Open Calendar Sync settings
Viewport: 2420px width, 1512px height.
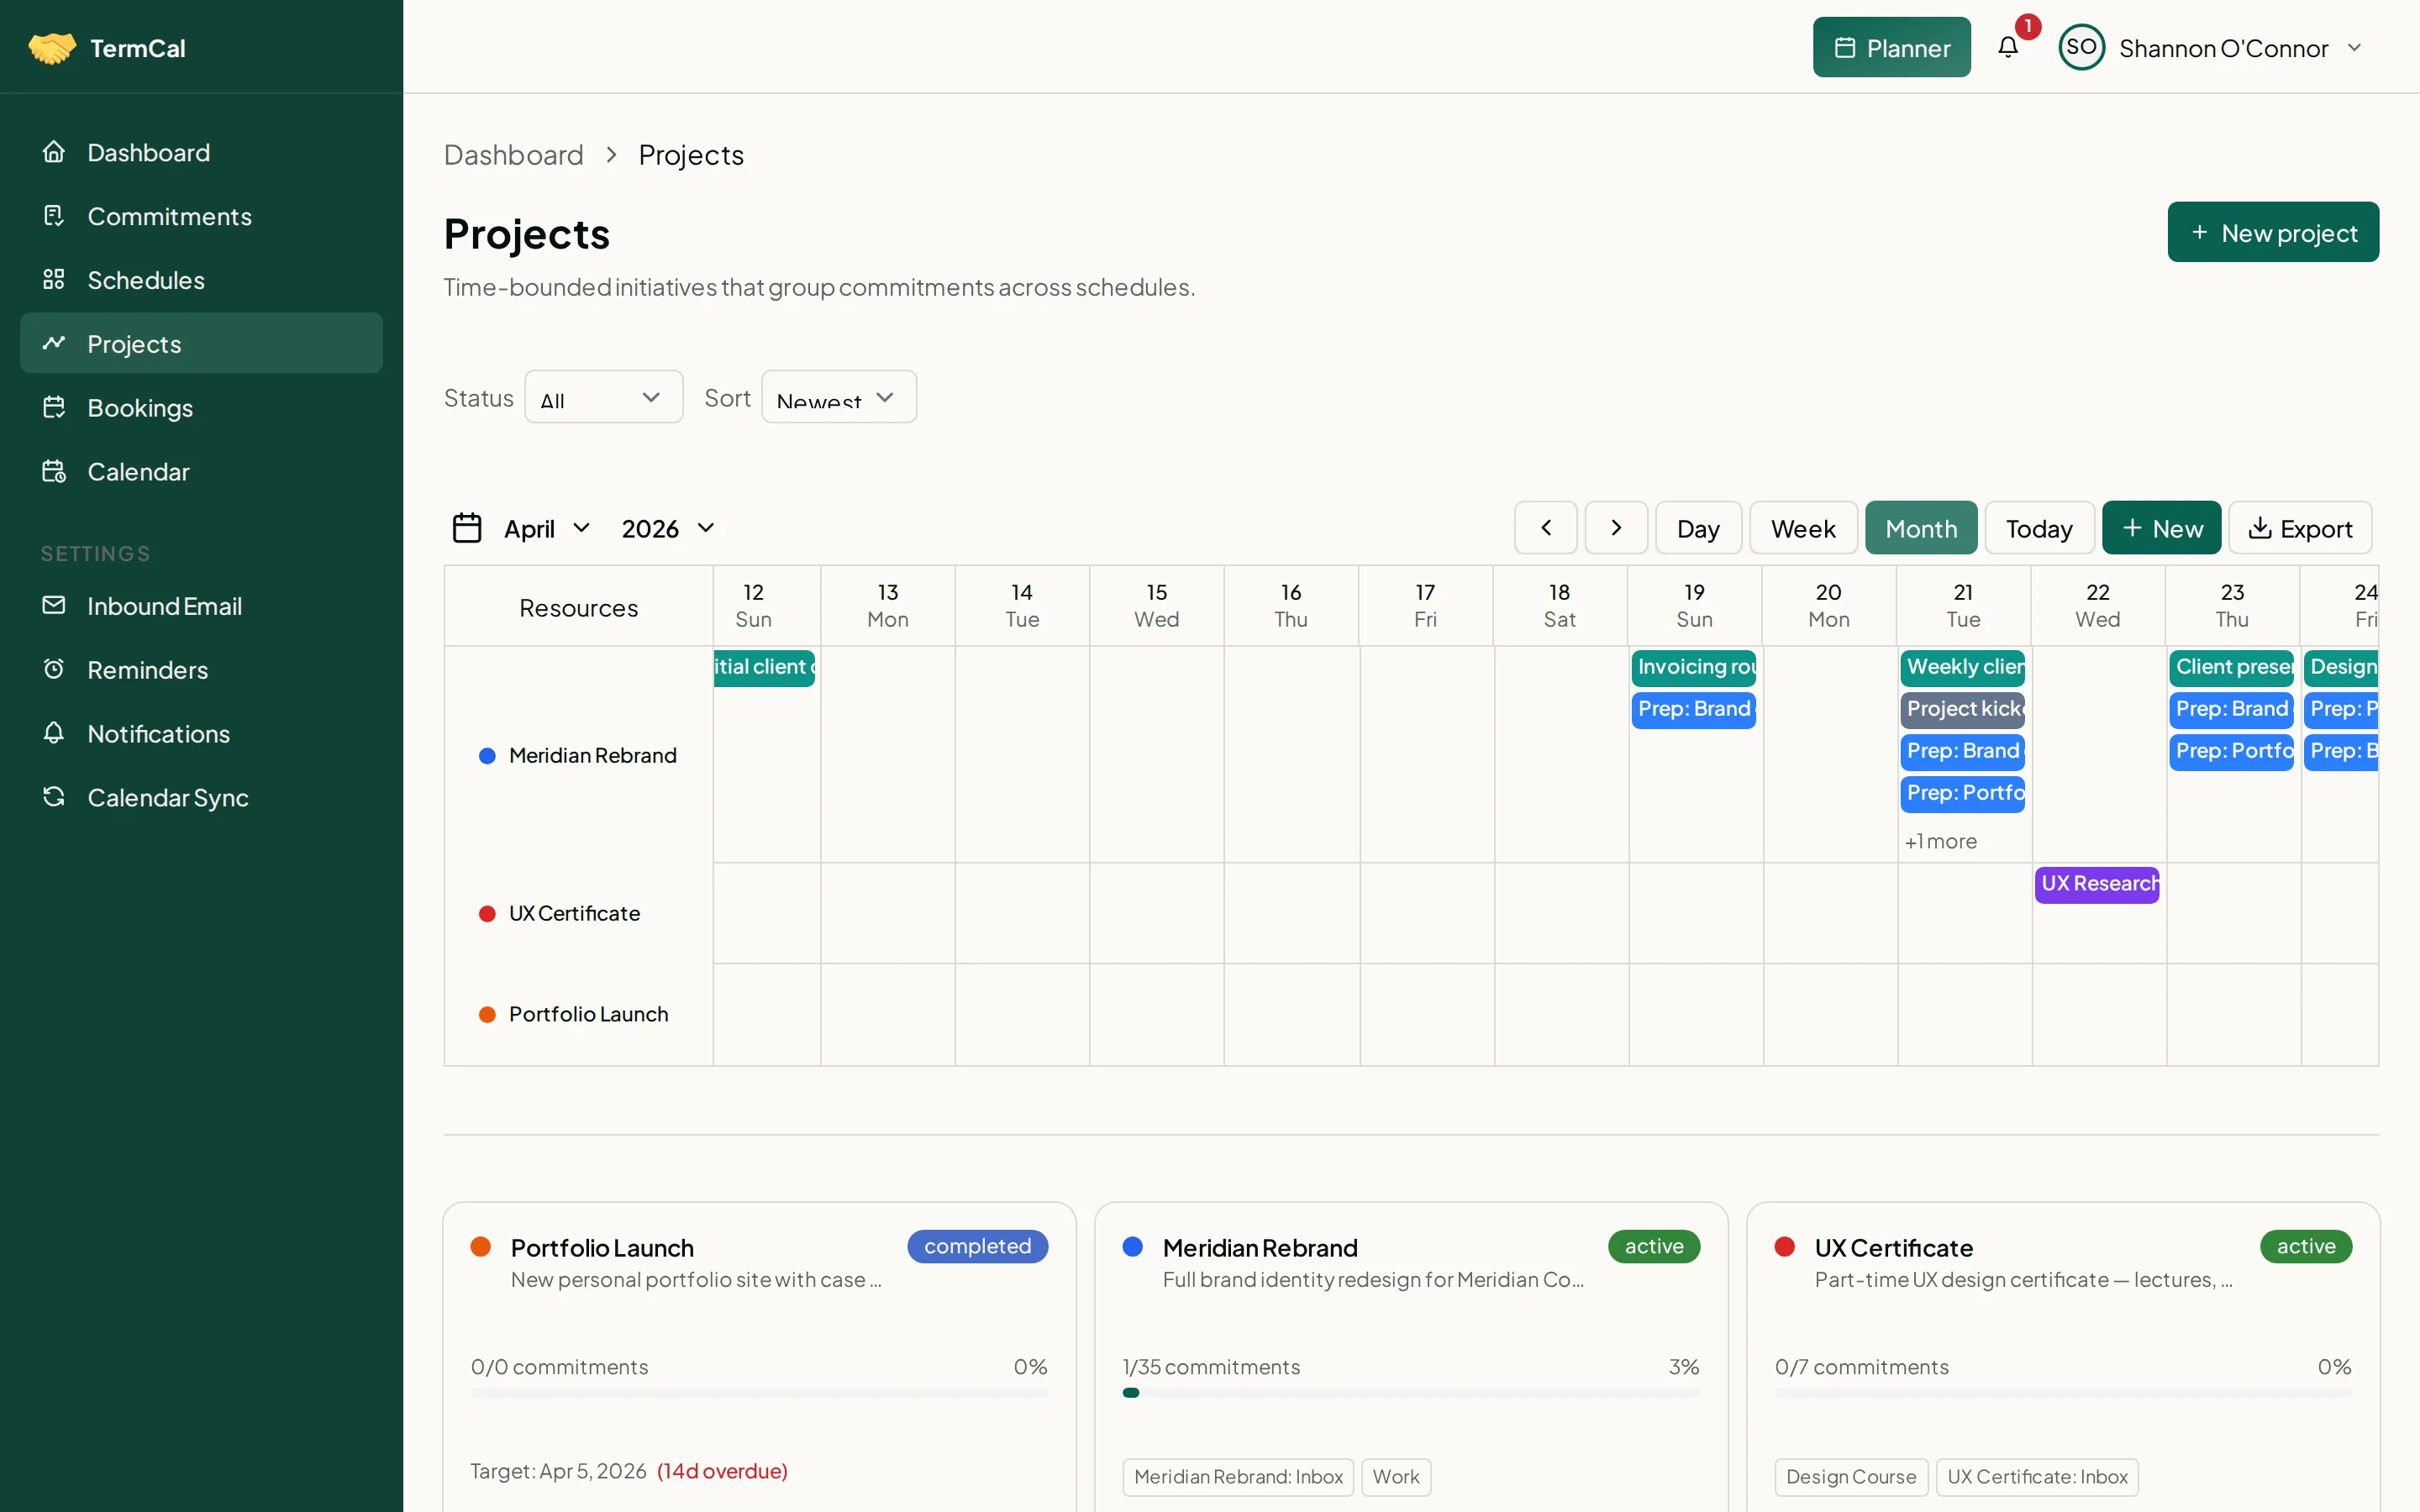[x=201, y=797]
